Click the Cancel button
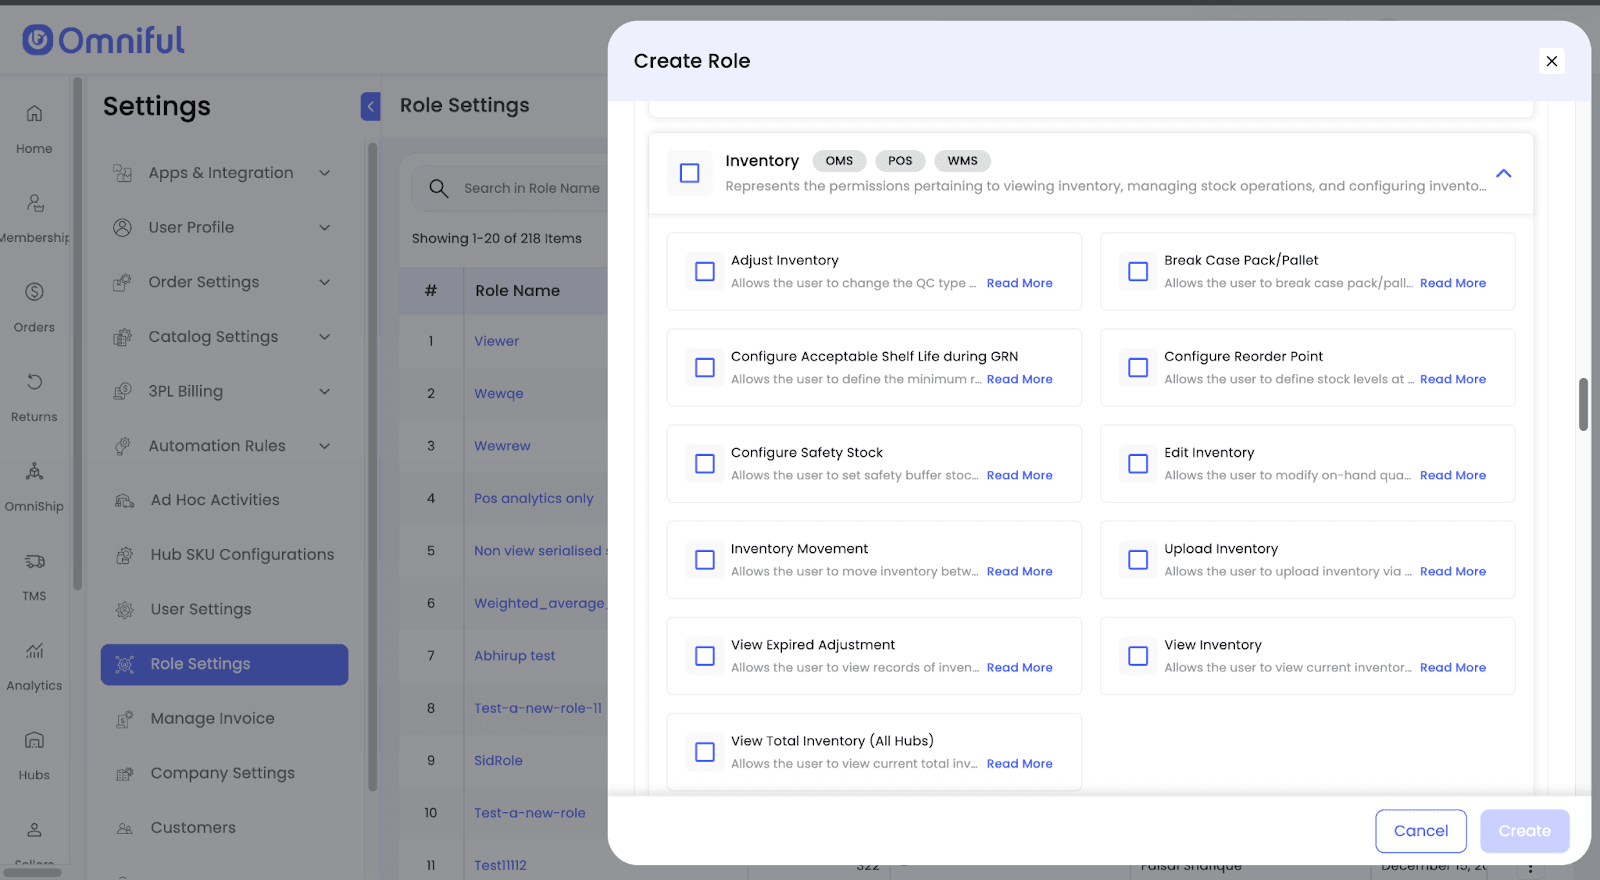Screen dimensions: 1600x880 [x=1420, y=831]
